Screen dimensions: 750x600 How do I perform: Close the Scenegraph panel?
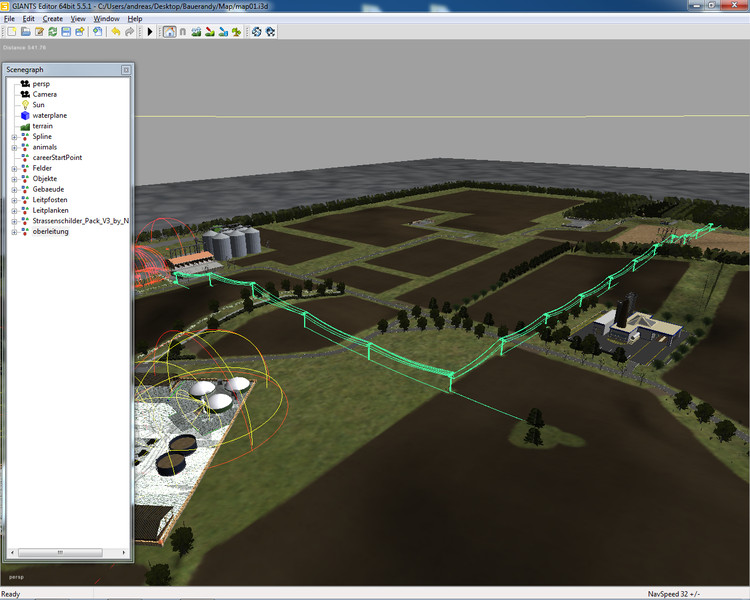click(126, 70)
